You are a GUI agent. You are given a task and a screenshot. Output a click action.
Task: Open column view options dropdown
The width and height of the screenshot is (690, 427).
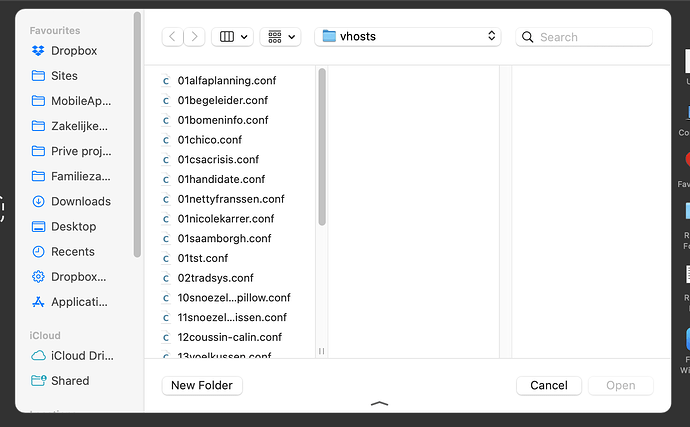[233, 37]
